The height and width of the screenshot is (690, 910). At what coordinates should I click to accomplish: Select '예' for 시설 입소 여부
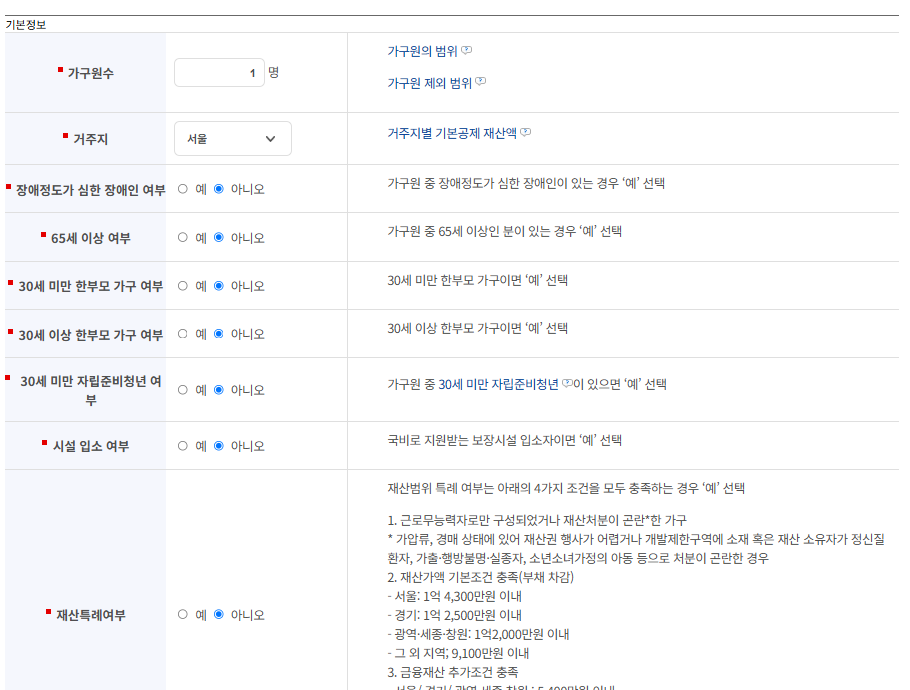[x=183, y=445]
